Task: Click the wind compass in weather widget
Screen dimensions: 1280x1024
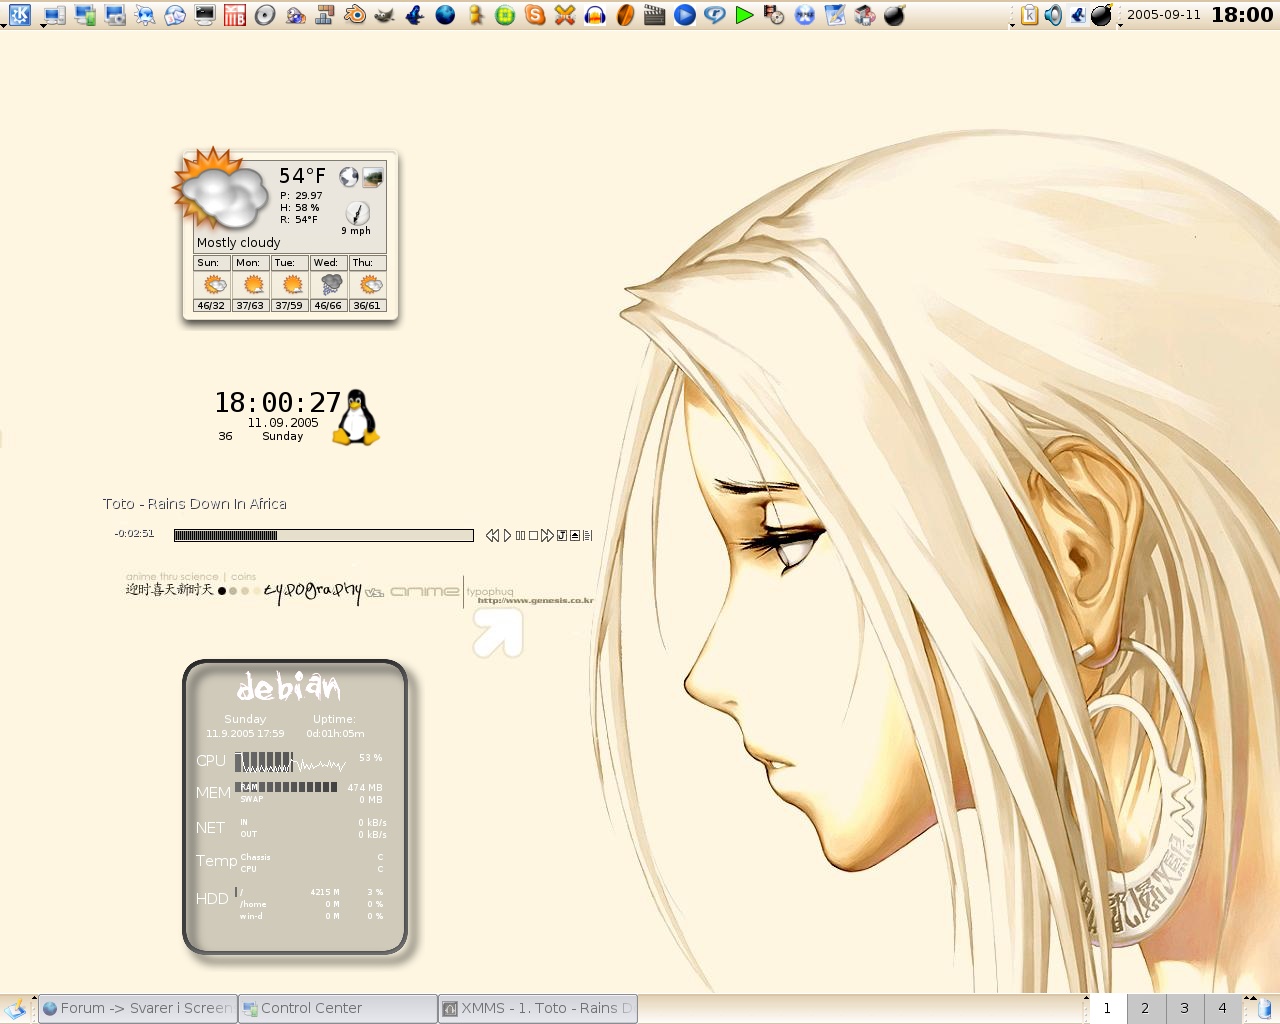Action: [x=357, y=212]
